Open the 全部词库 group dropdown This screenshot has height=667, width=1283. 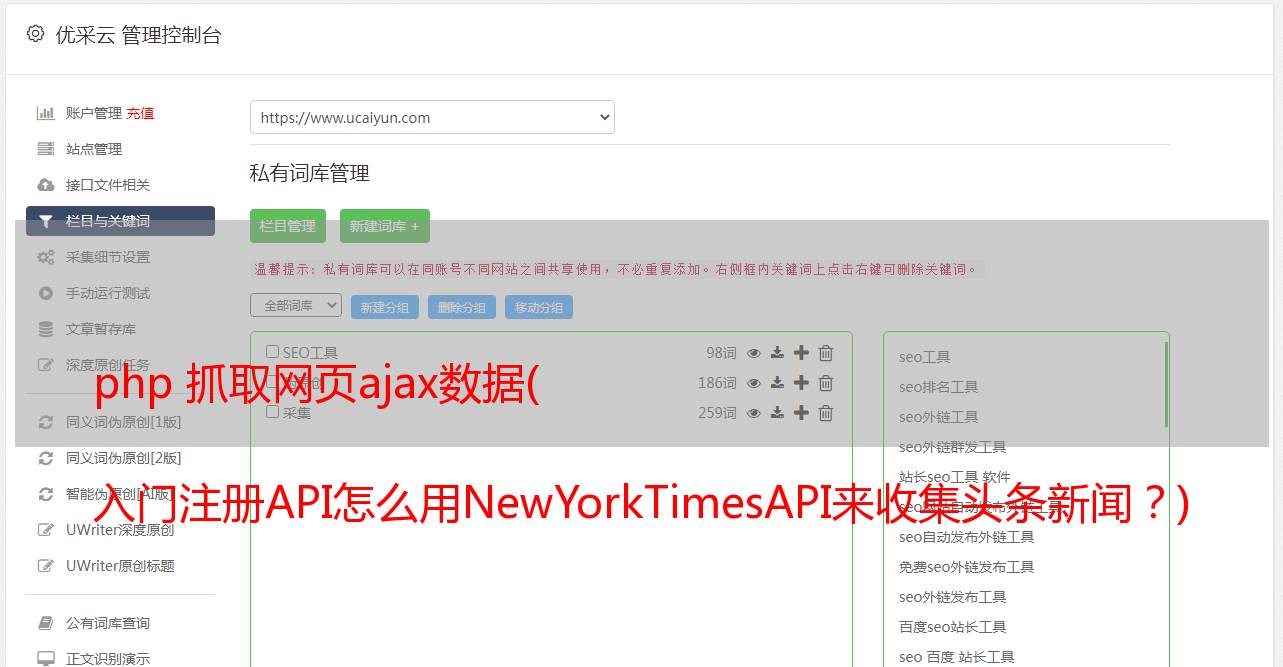tap(296, 305)
